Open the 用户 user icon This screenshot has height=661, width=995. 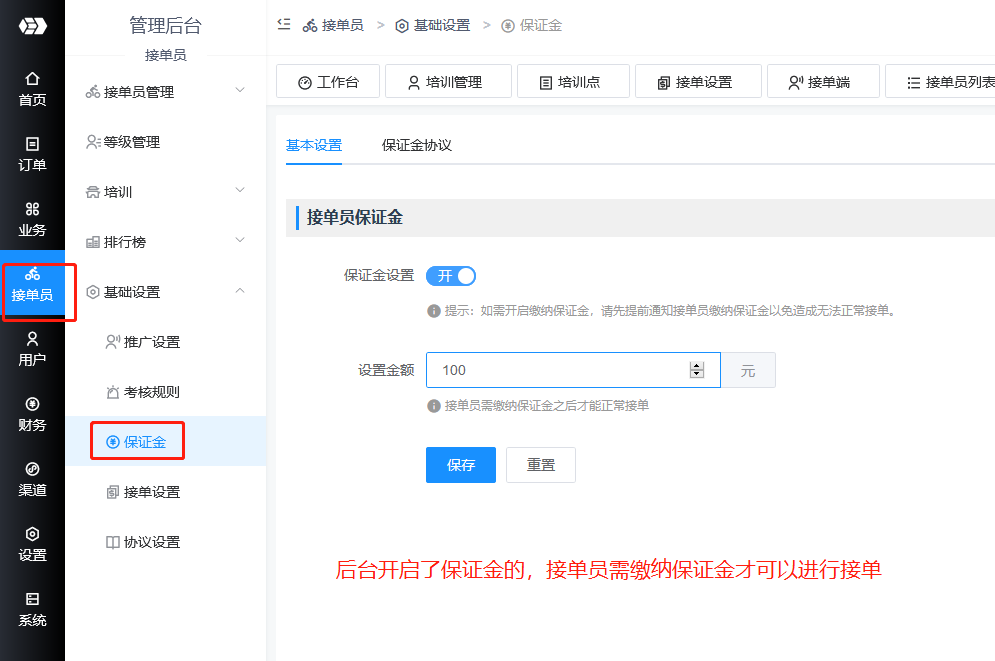(x=32, y=339)
